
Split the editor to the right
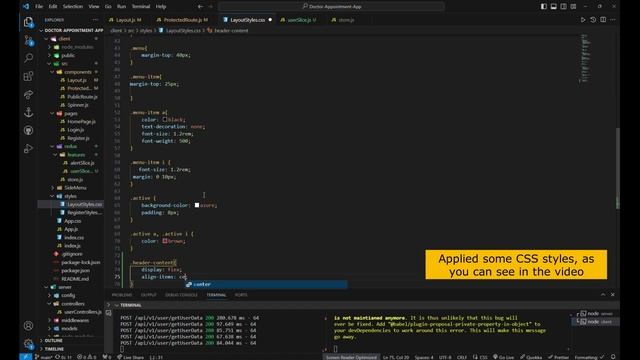tap(603, 20)
